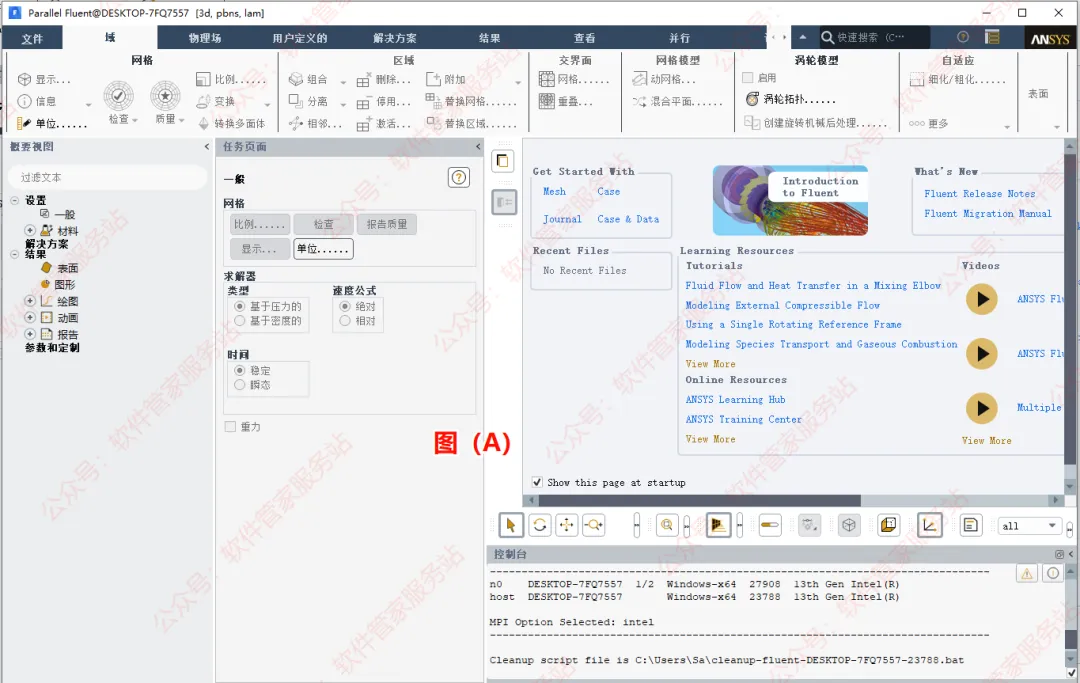This screenshot has width=1080, height=683.
Task: Select the zoom in/out tool
Action: tap(594, 525)
